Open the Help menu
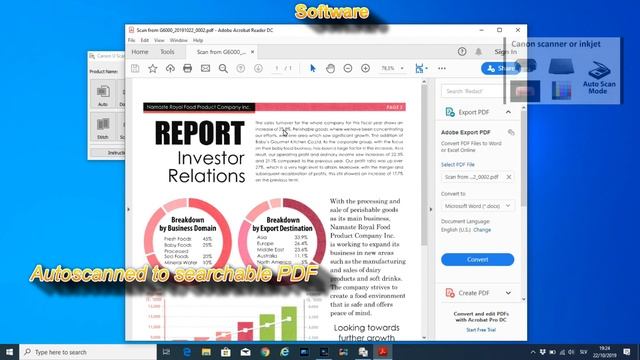 point(198,40)
